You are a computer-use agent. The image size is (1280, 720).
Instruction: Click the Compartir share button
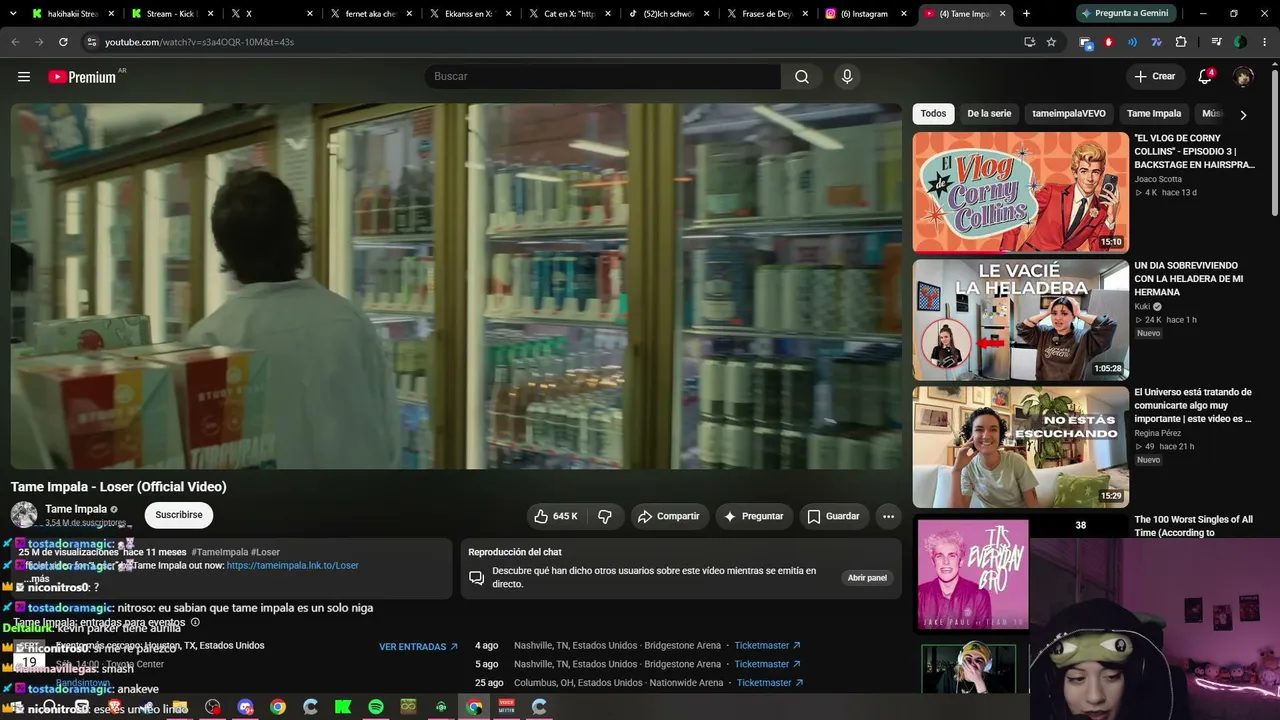click(x=669, y=516)
